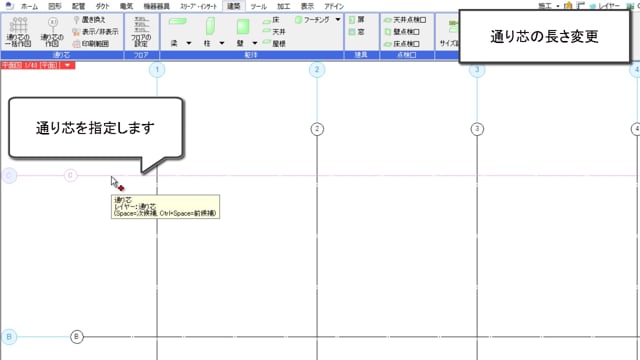The width and height of the screenshot is (640, 360).
Task: Click the orange house icon at top right
Action: click(x=568, y=6)
